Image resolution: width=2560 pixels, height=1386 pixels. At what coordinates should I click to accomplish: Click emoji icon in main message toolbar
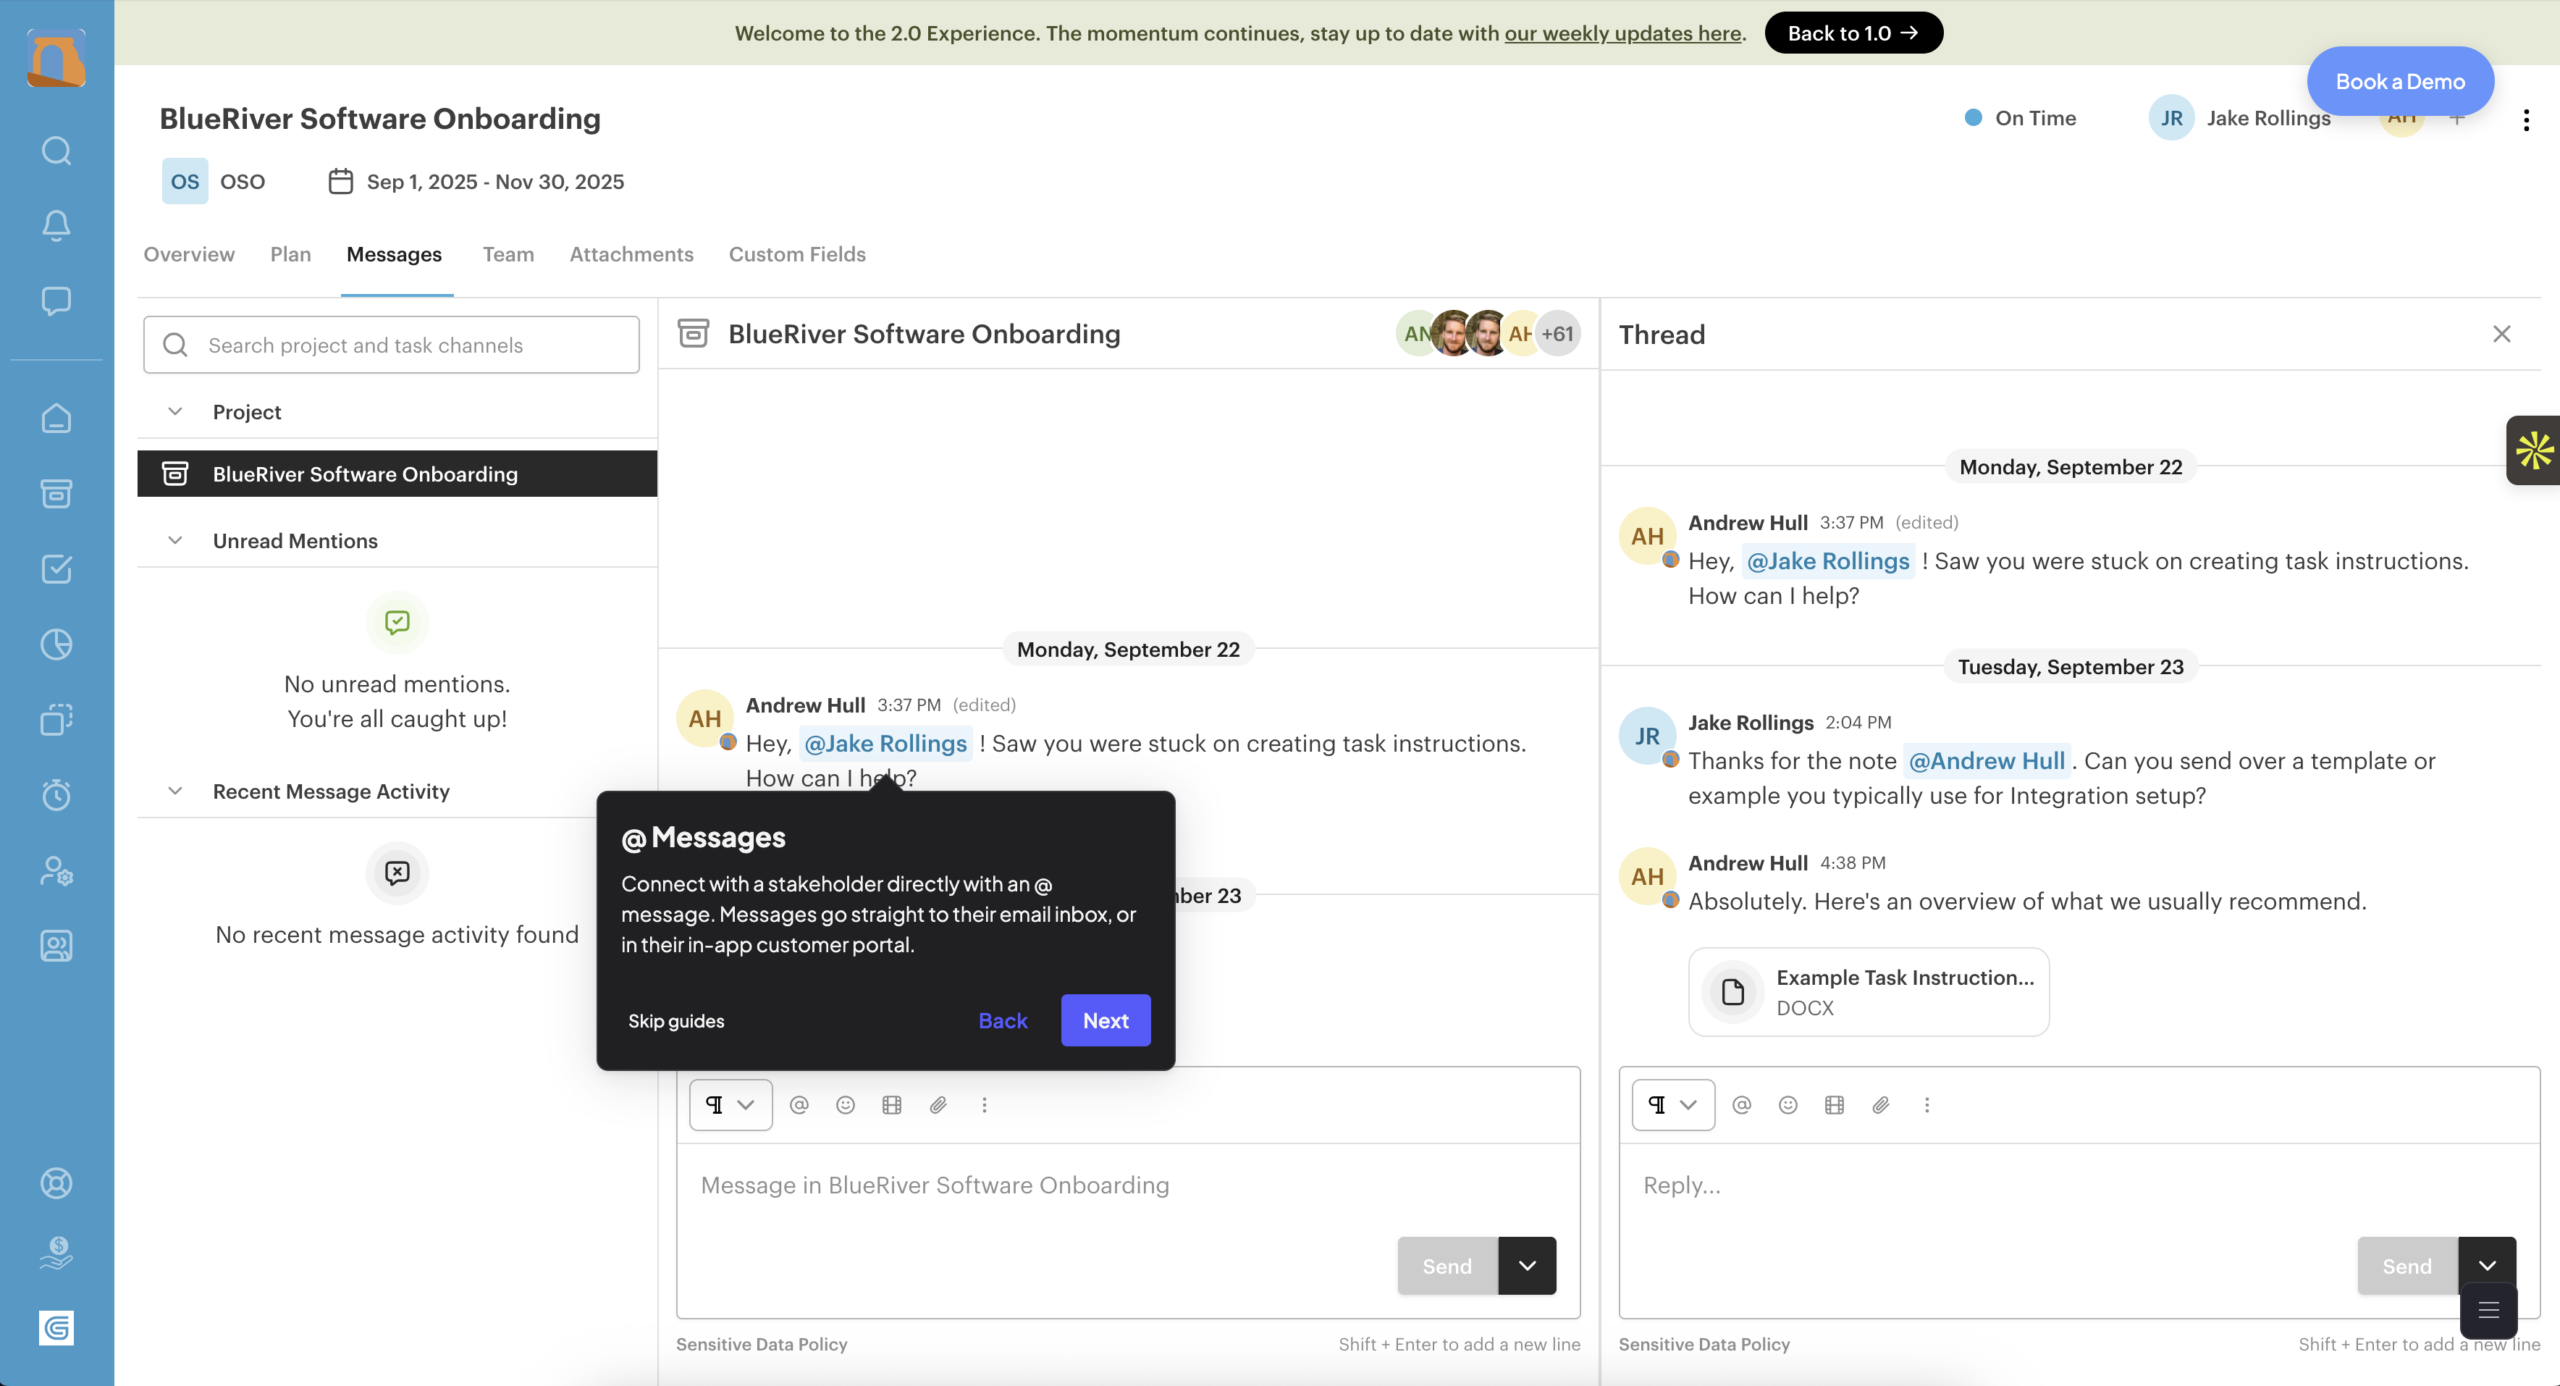click(845, 1105)
